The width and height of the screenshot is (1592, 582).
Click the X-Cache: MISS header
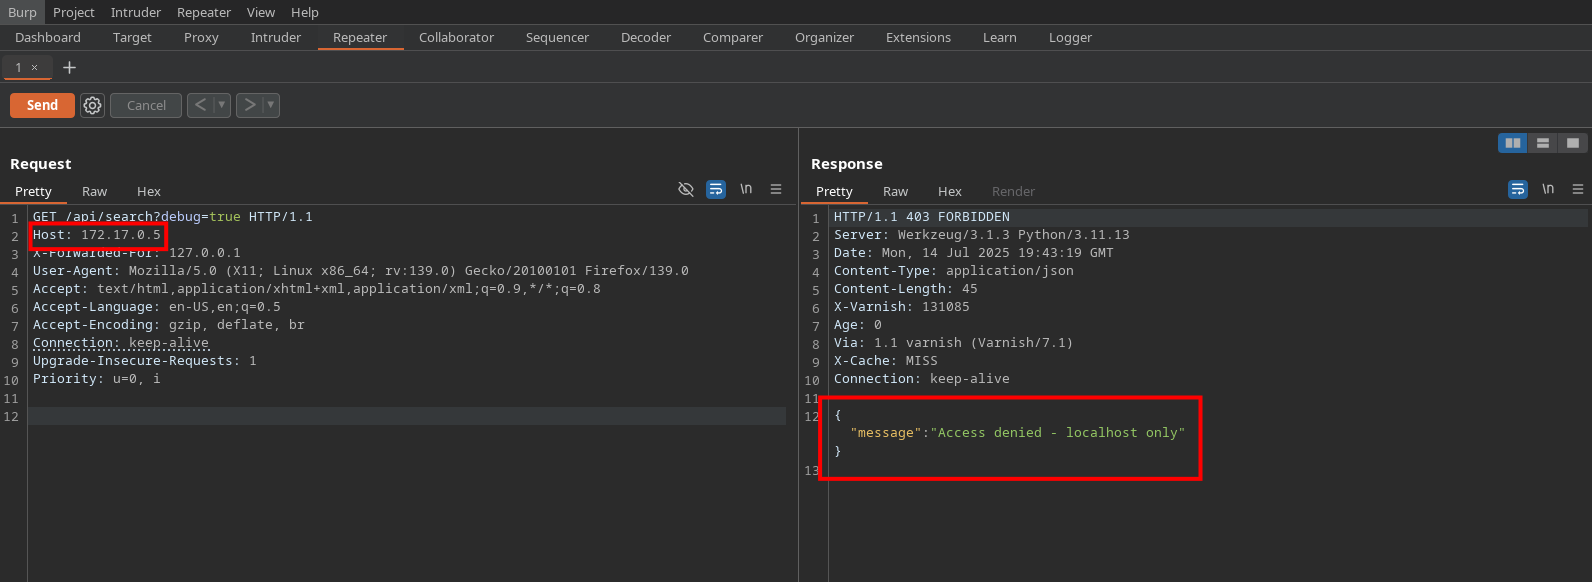tap(886, 361)
